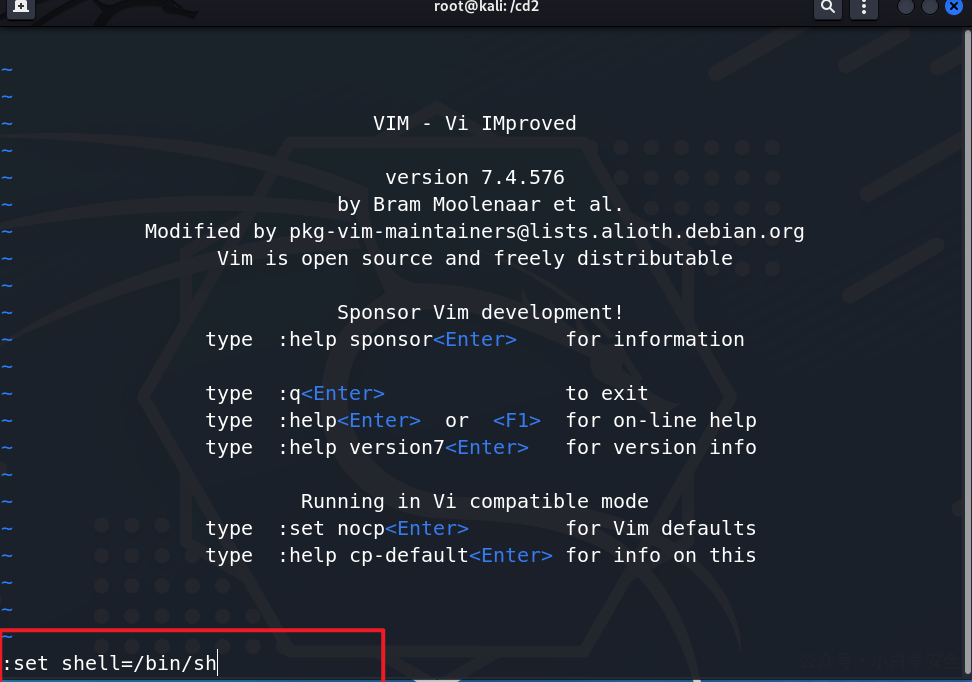Open a new terminal tab icon

tap(21, 7)
